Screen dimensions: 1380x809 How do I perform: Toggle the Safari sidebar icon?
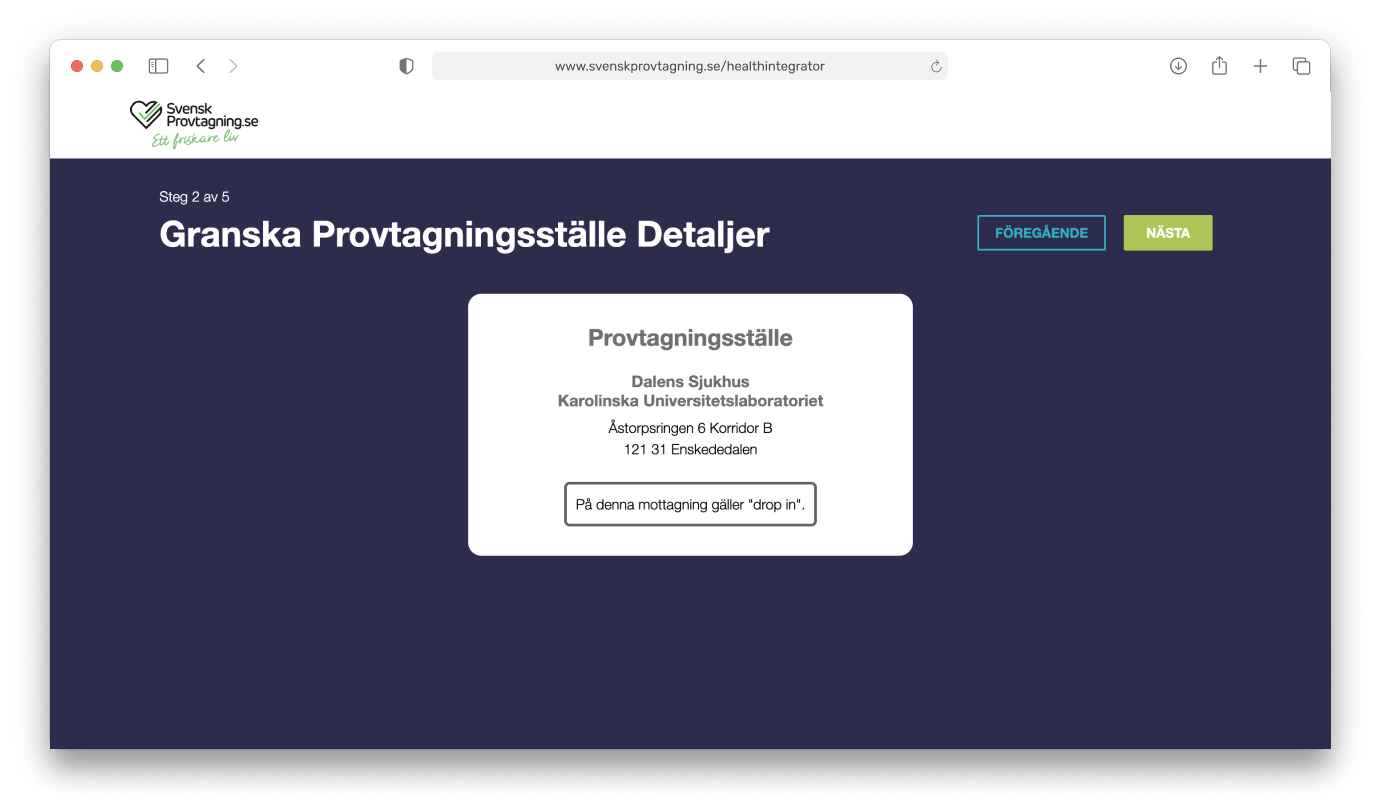point(158,66)
